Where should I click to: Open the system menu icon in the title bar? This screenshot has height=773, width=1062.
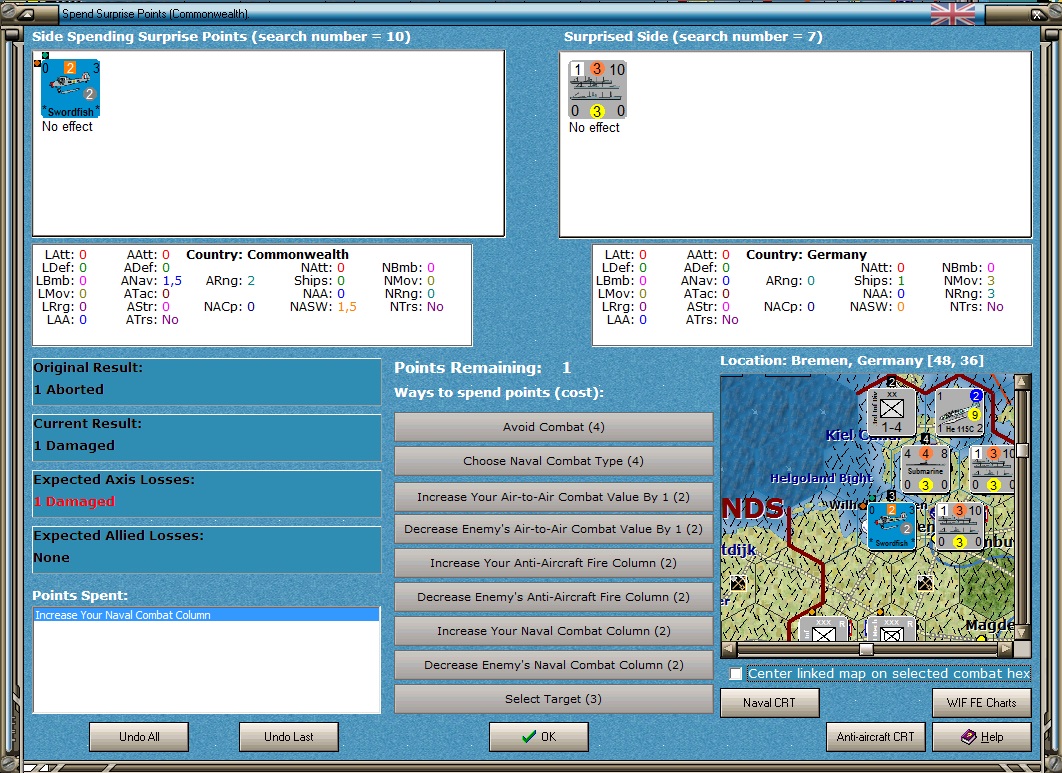click(25, 14)
